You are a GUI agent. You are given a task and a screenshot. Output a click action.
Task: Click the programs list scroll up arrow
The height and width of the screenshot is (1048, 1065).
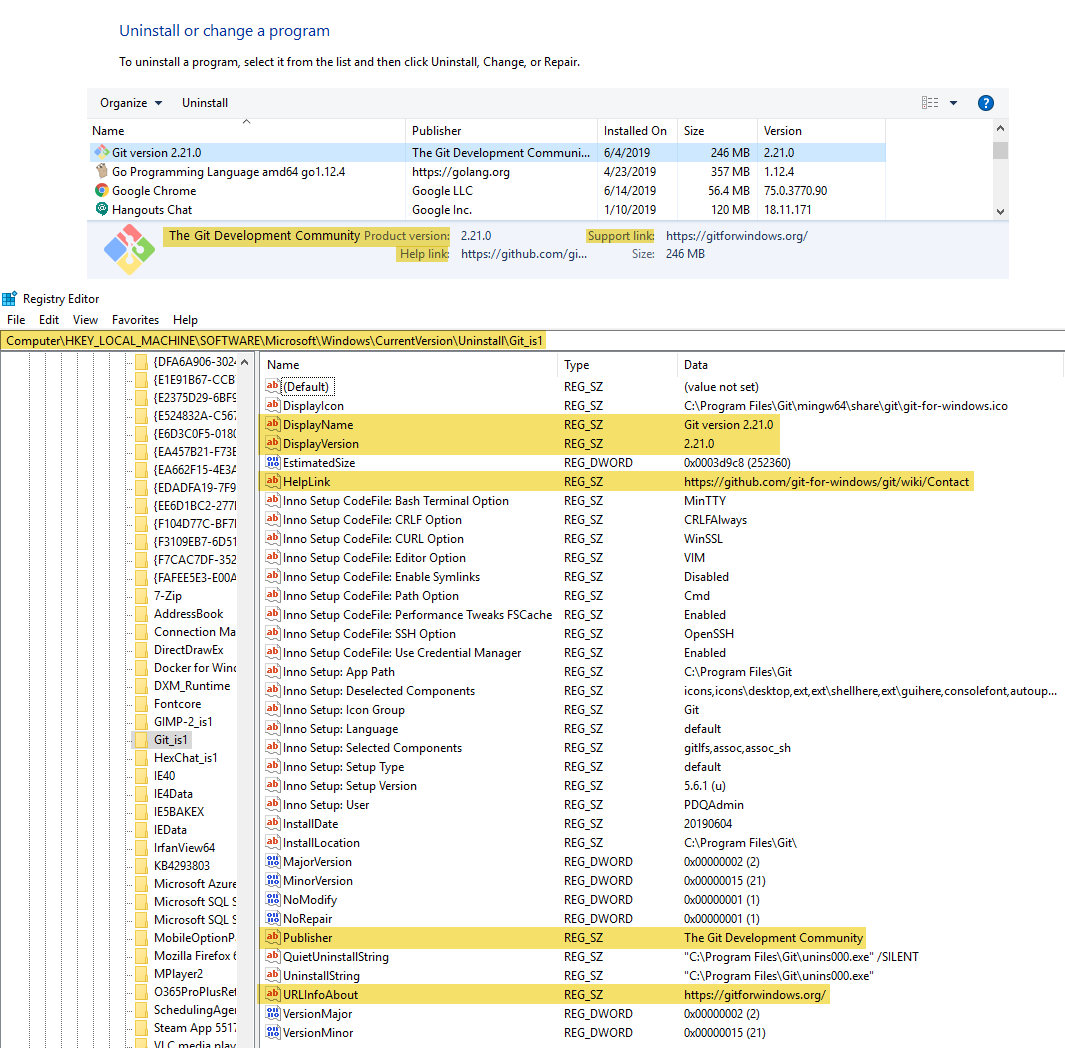1000,128
